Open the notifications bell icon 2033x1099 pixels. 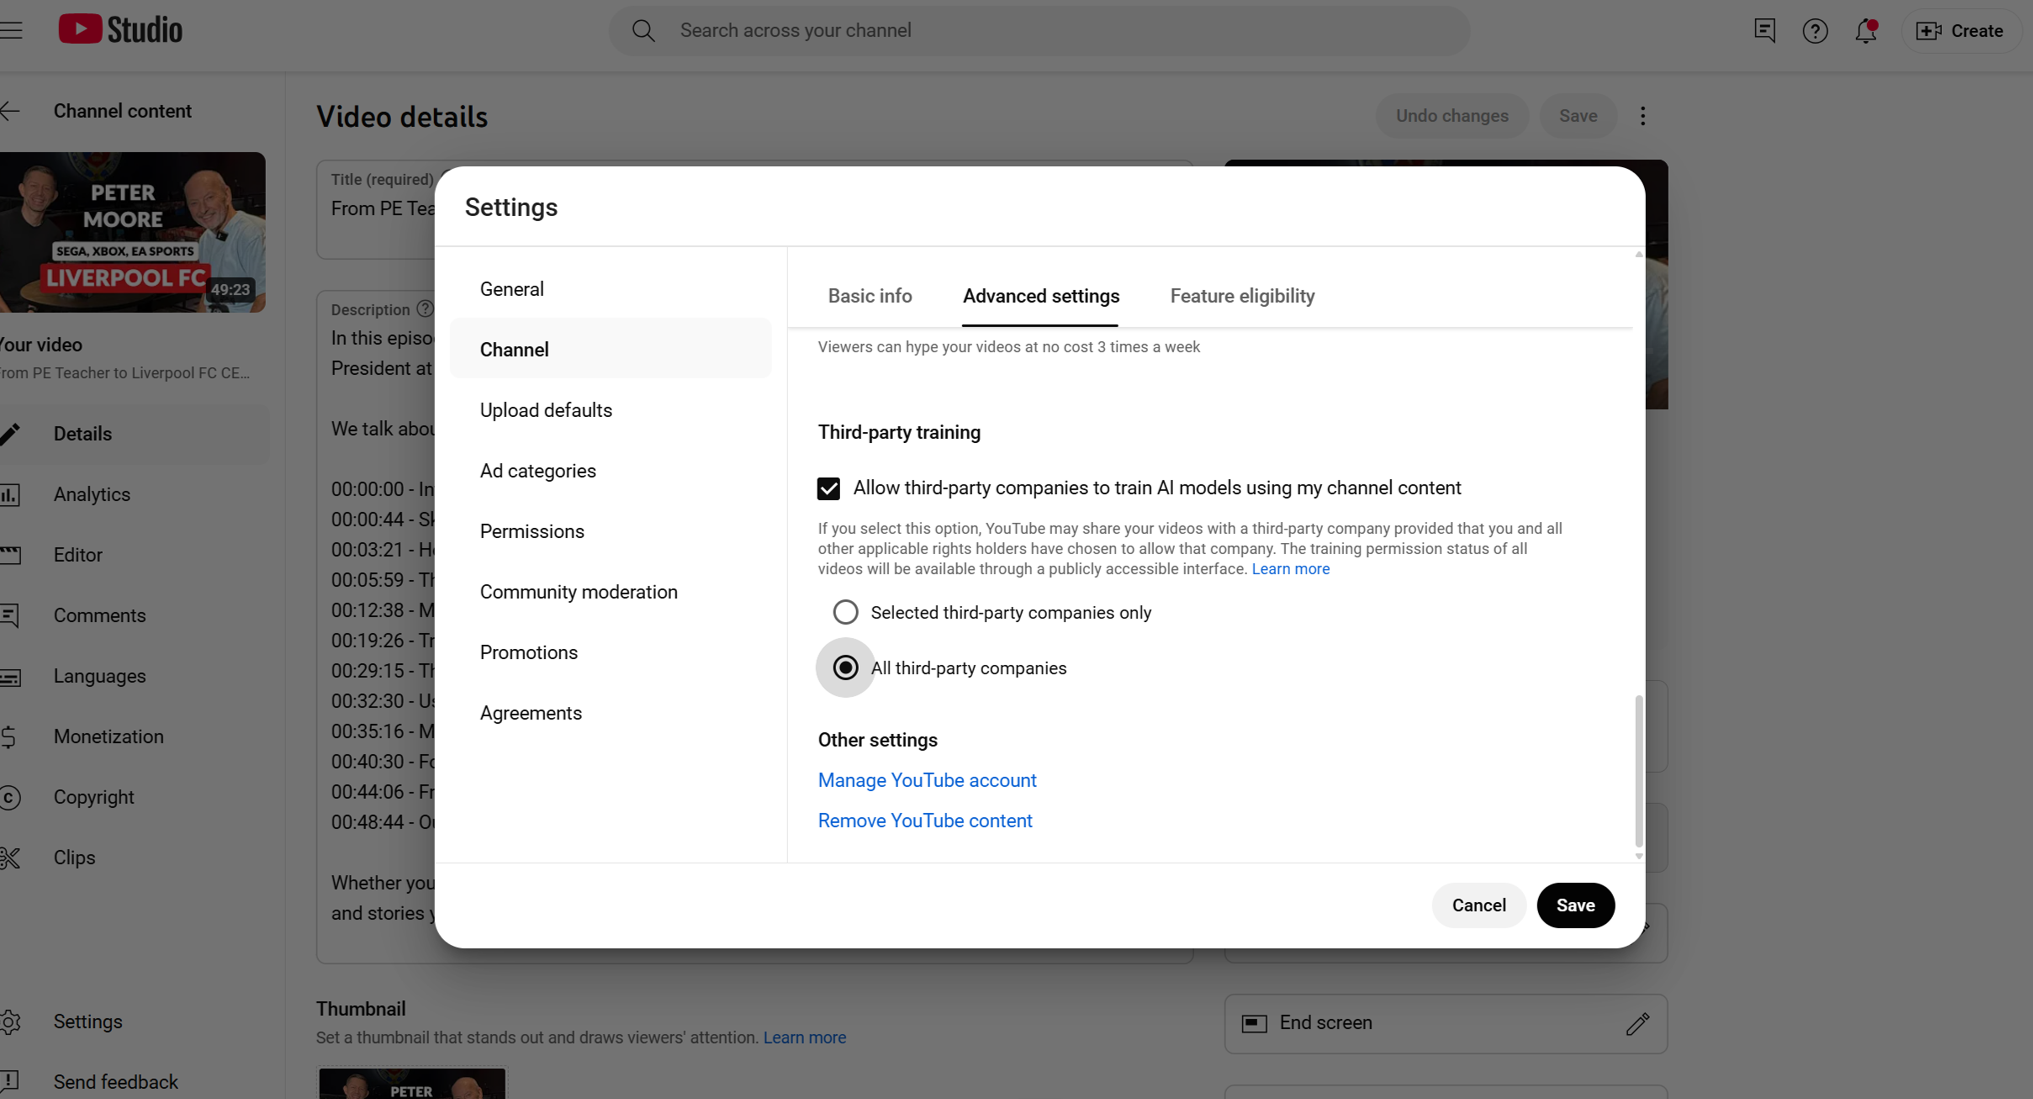[1865, 31]
